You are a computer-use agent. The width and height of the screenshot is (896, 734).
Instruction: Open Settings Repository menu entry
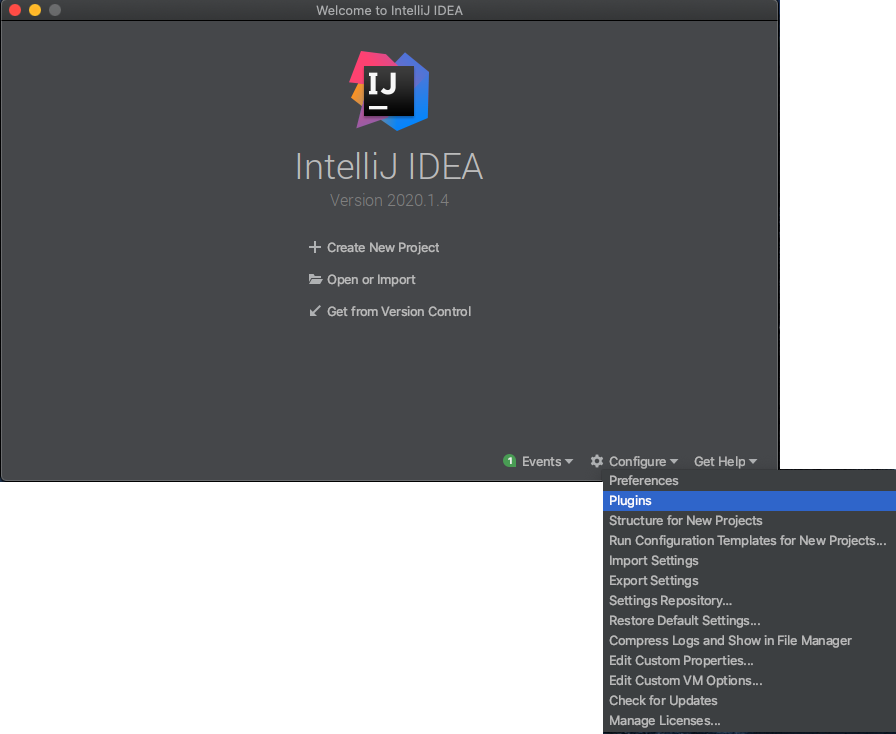749,600
